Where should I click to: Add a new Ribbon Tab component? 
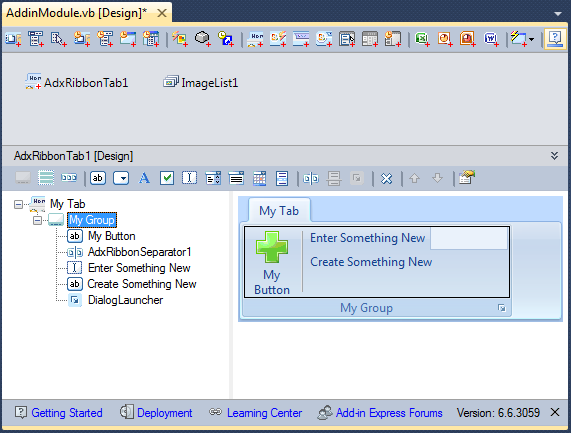pyautogui.click(x=255, y=39)
